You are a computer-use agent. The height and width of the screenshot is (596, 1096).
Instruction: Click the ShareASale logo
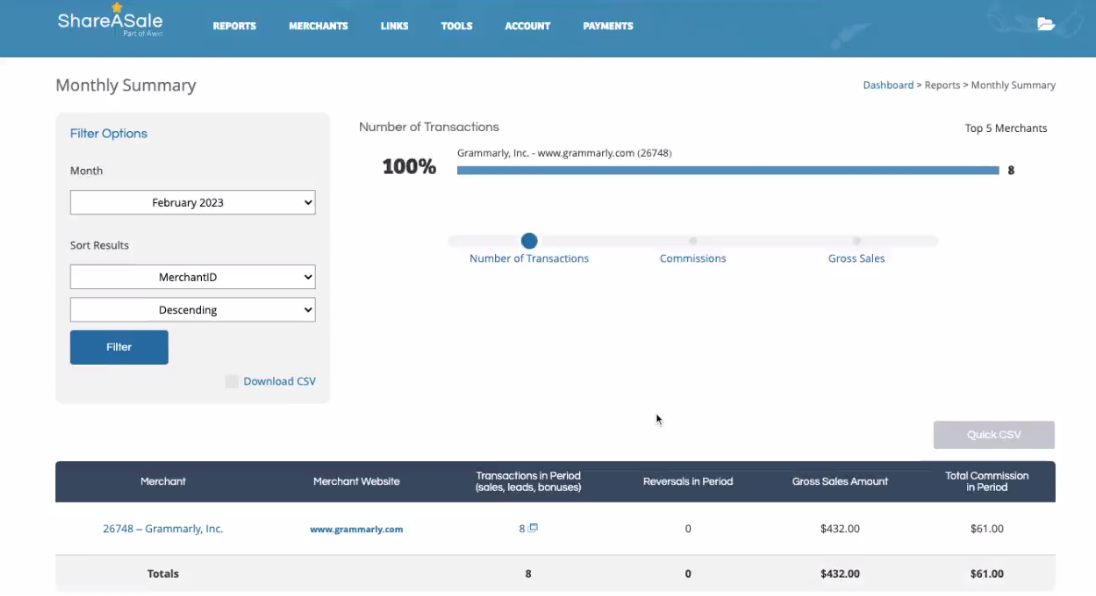coord(110,21)
